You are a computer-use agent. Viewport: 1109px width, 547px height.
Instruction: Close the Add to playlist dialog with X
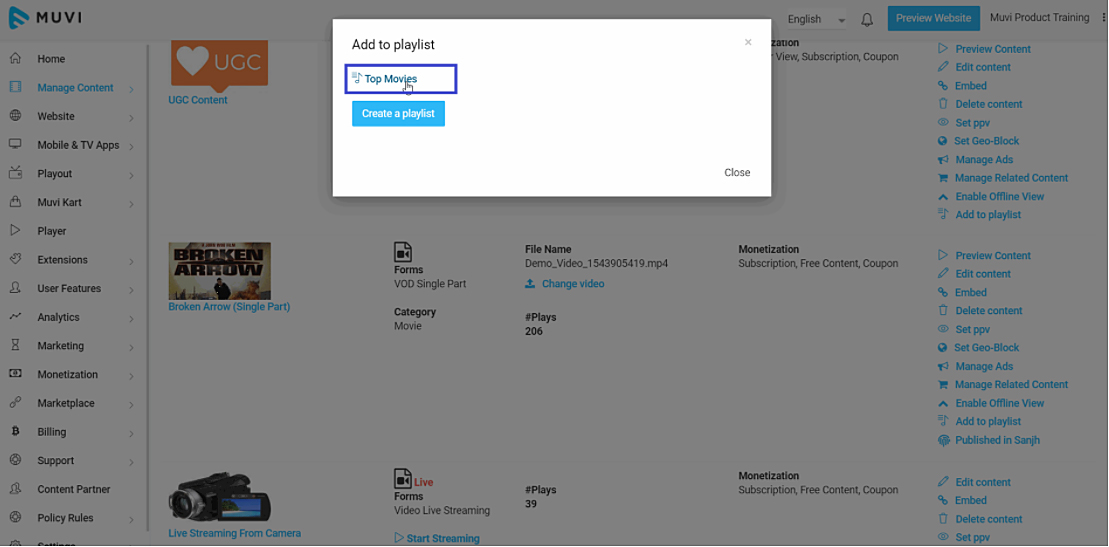tap(748, 42)
